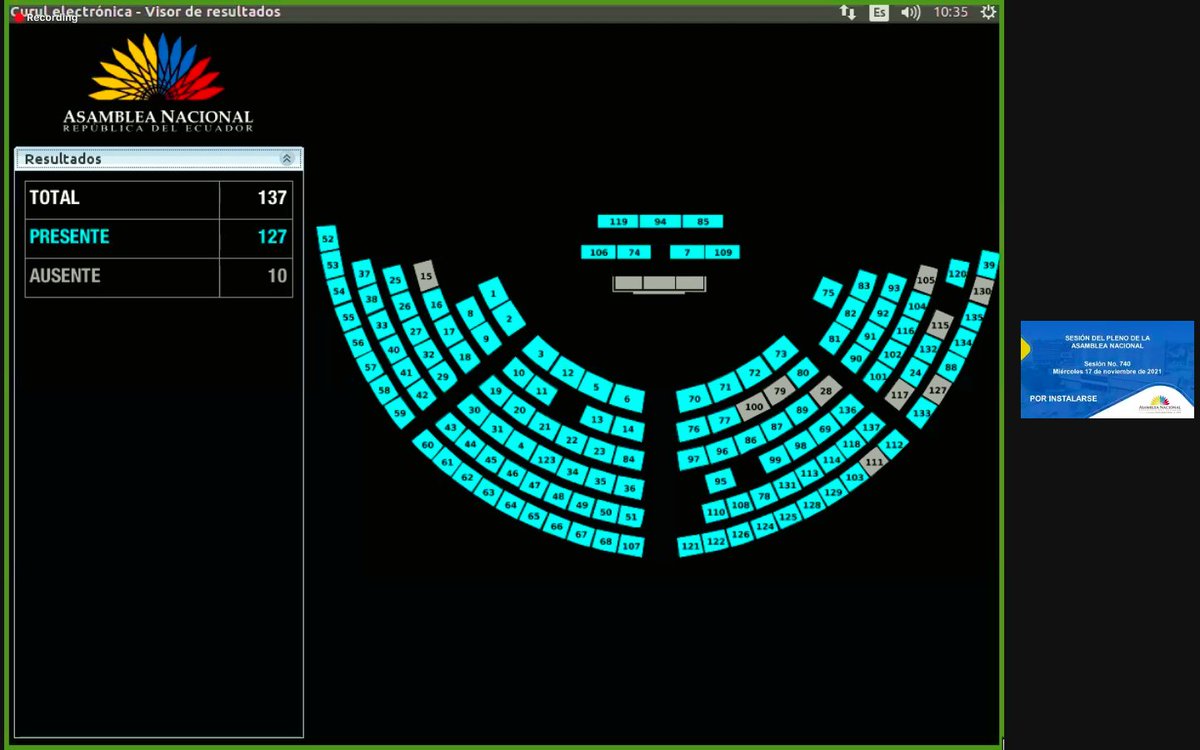Screen dimensions: 1200x750
Task: Click seat 133 on the right edge
Action: [921, 412]
